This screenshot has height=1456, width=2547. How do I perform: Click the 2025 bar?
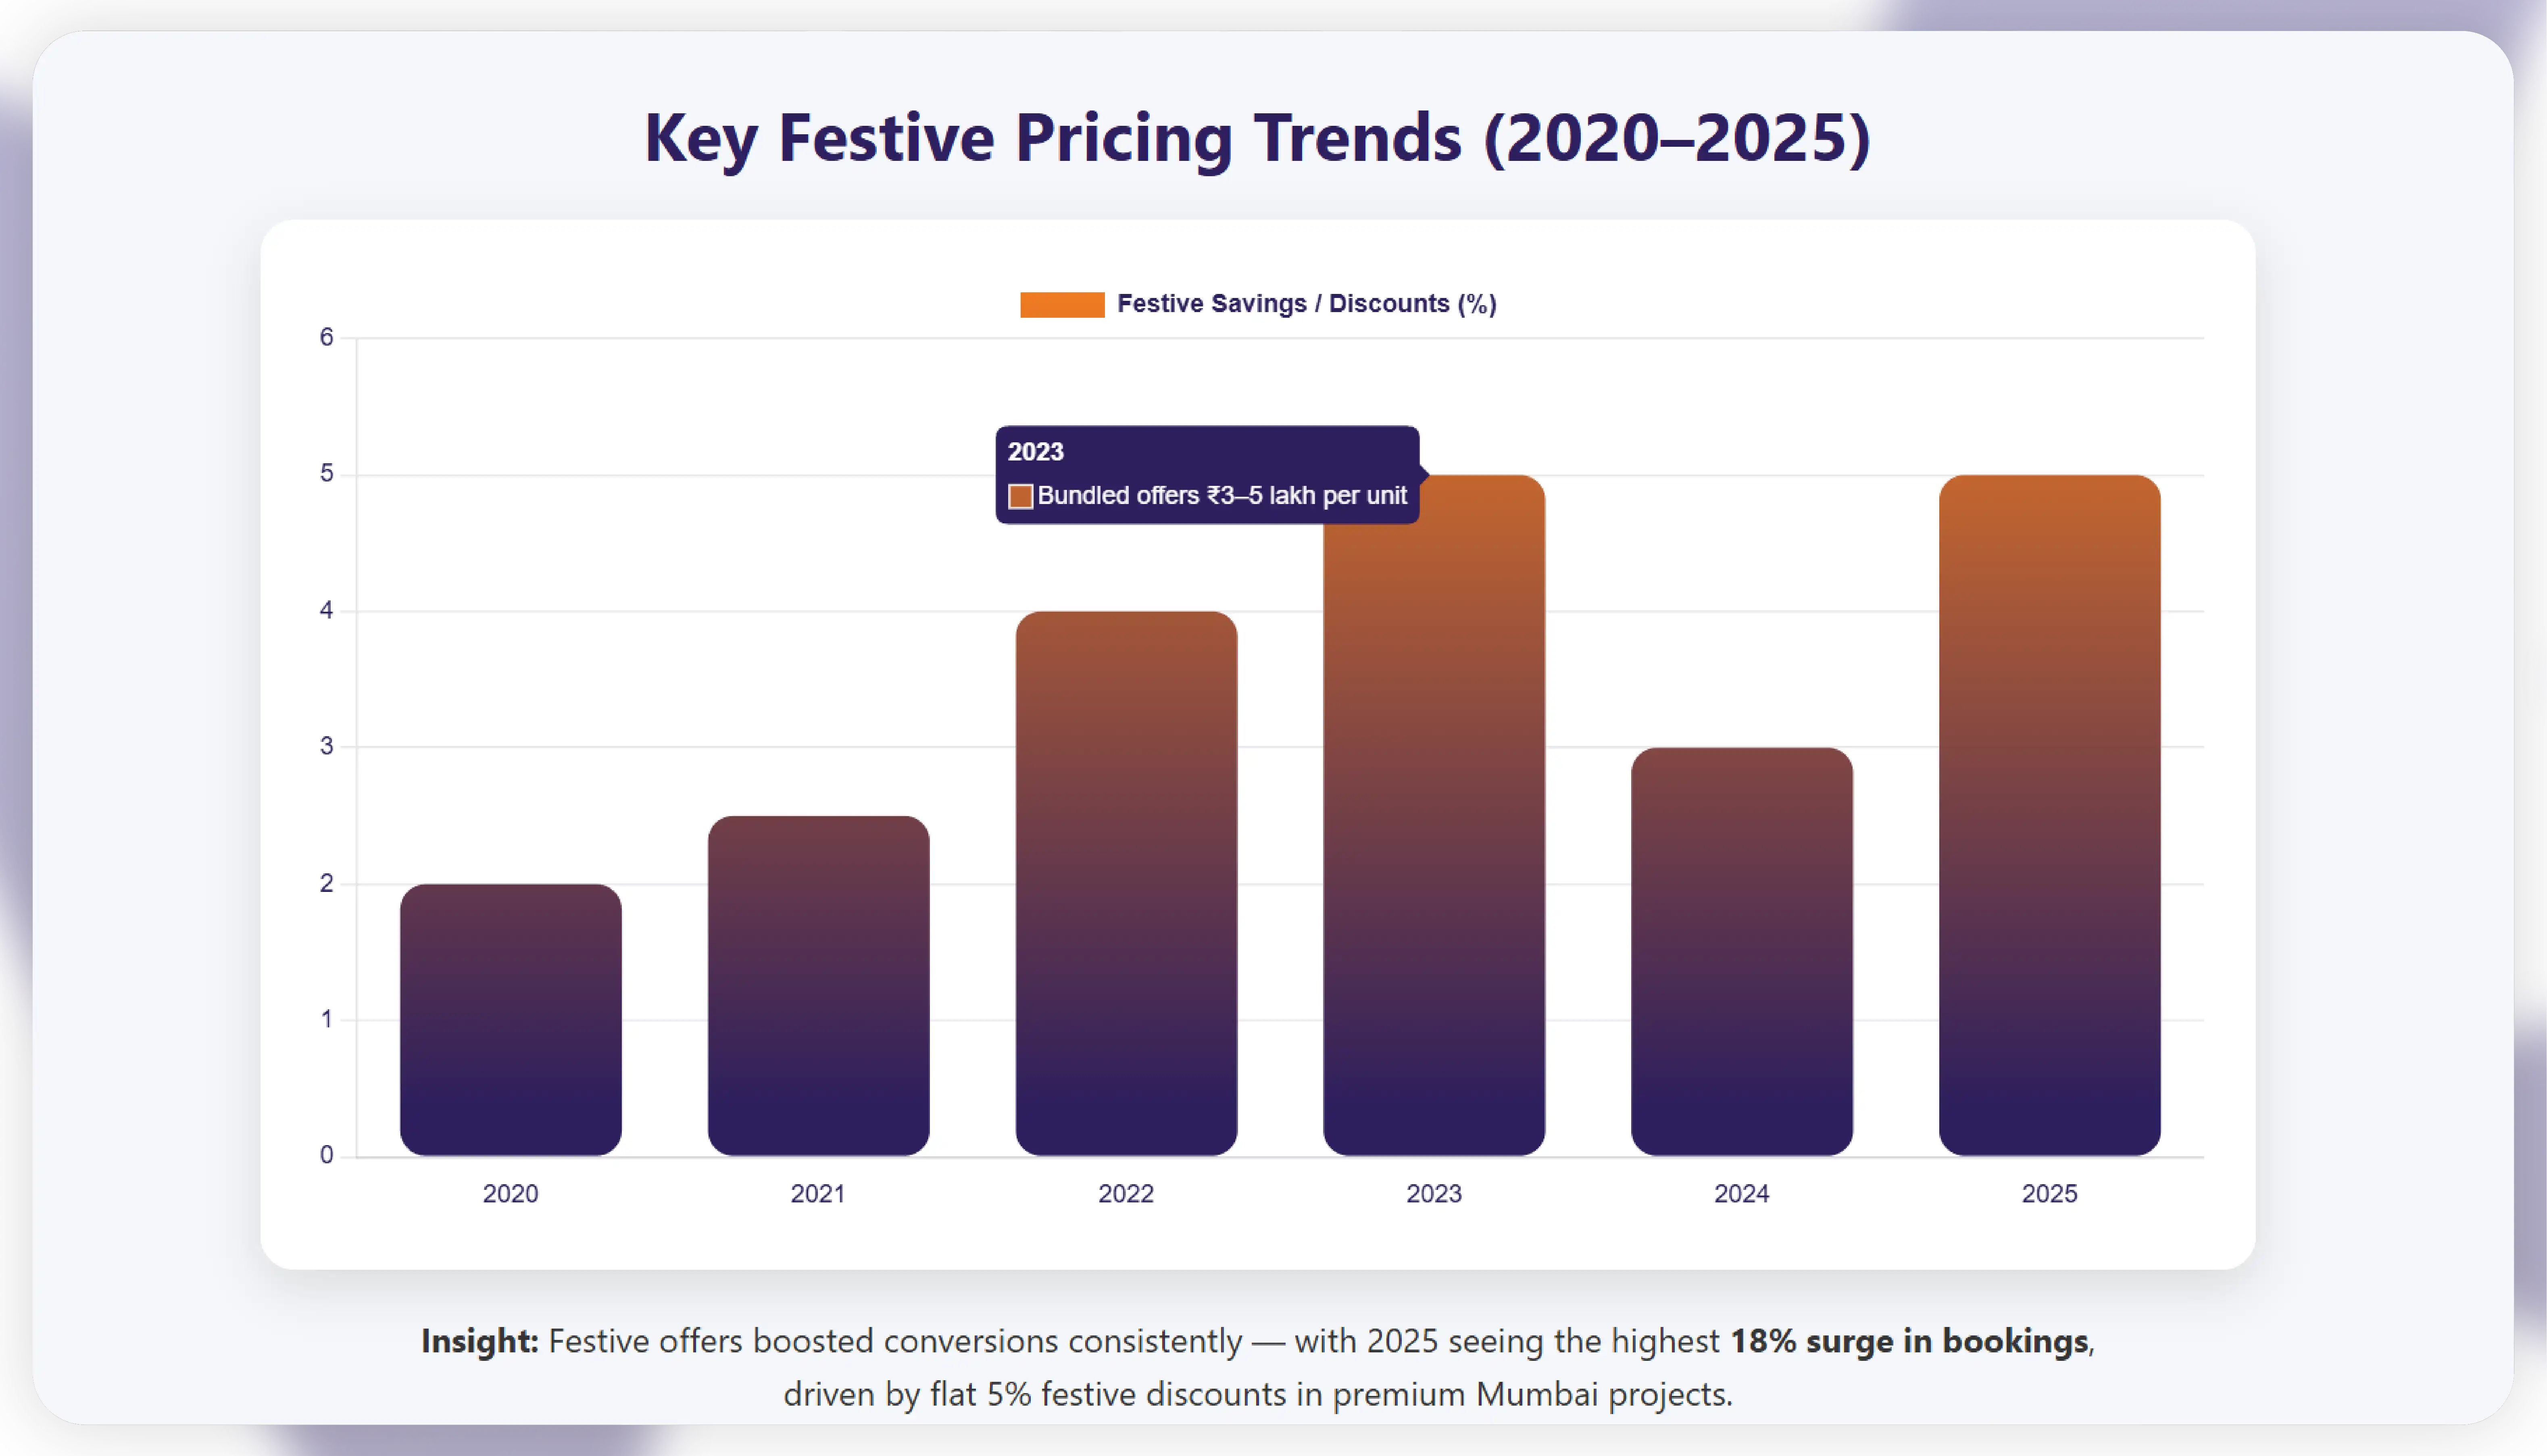coord(2049,815)
